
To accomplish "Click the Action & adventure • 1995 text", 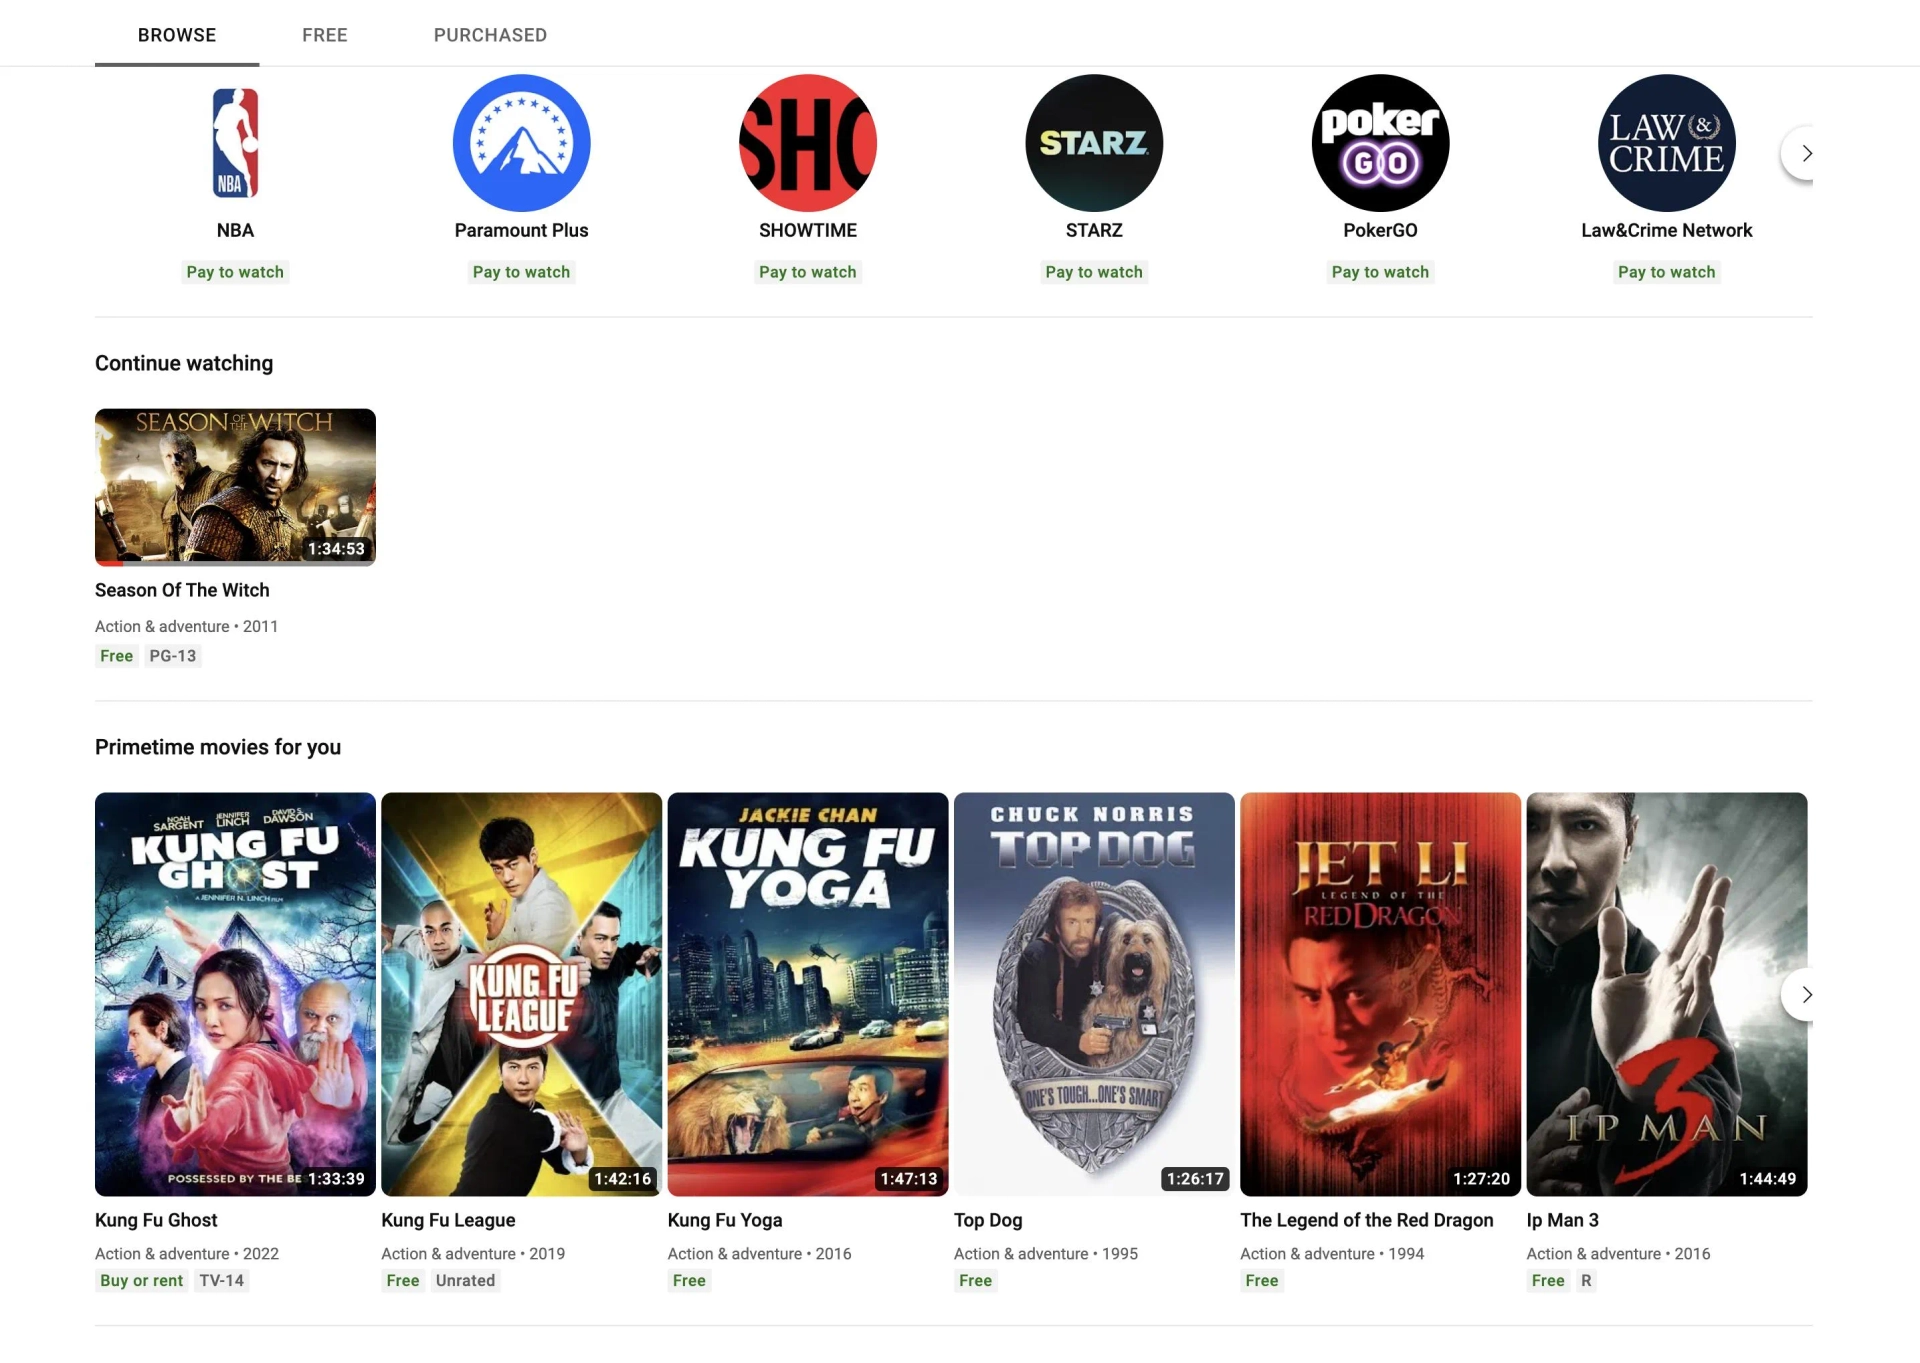I will 1046,1253.
